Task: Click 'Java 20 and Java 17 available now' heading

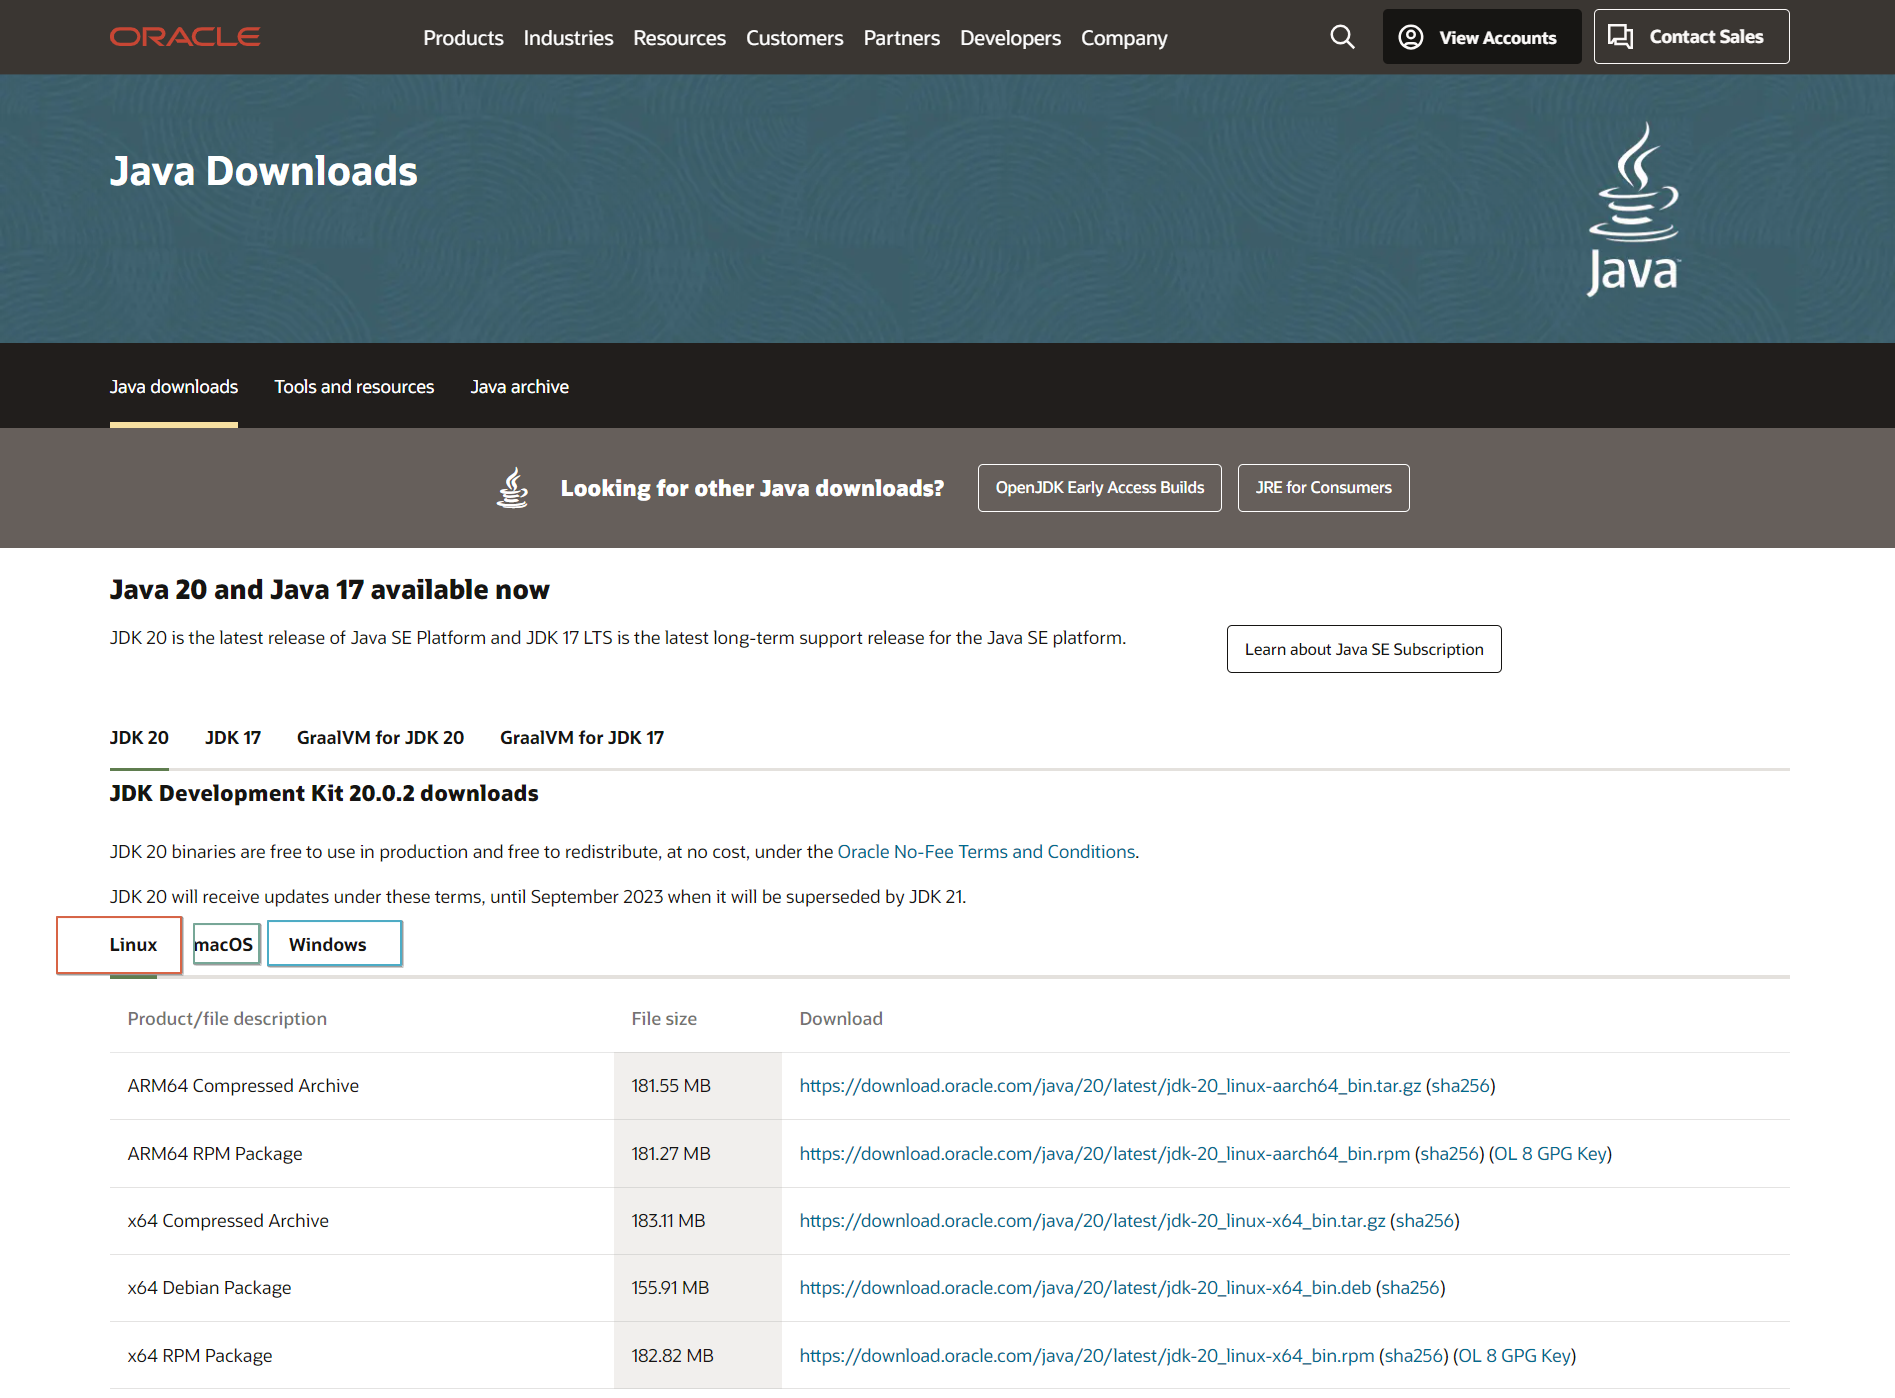Action: coord(330,590)
